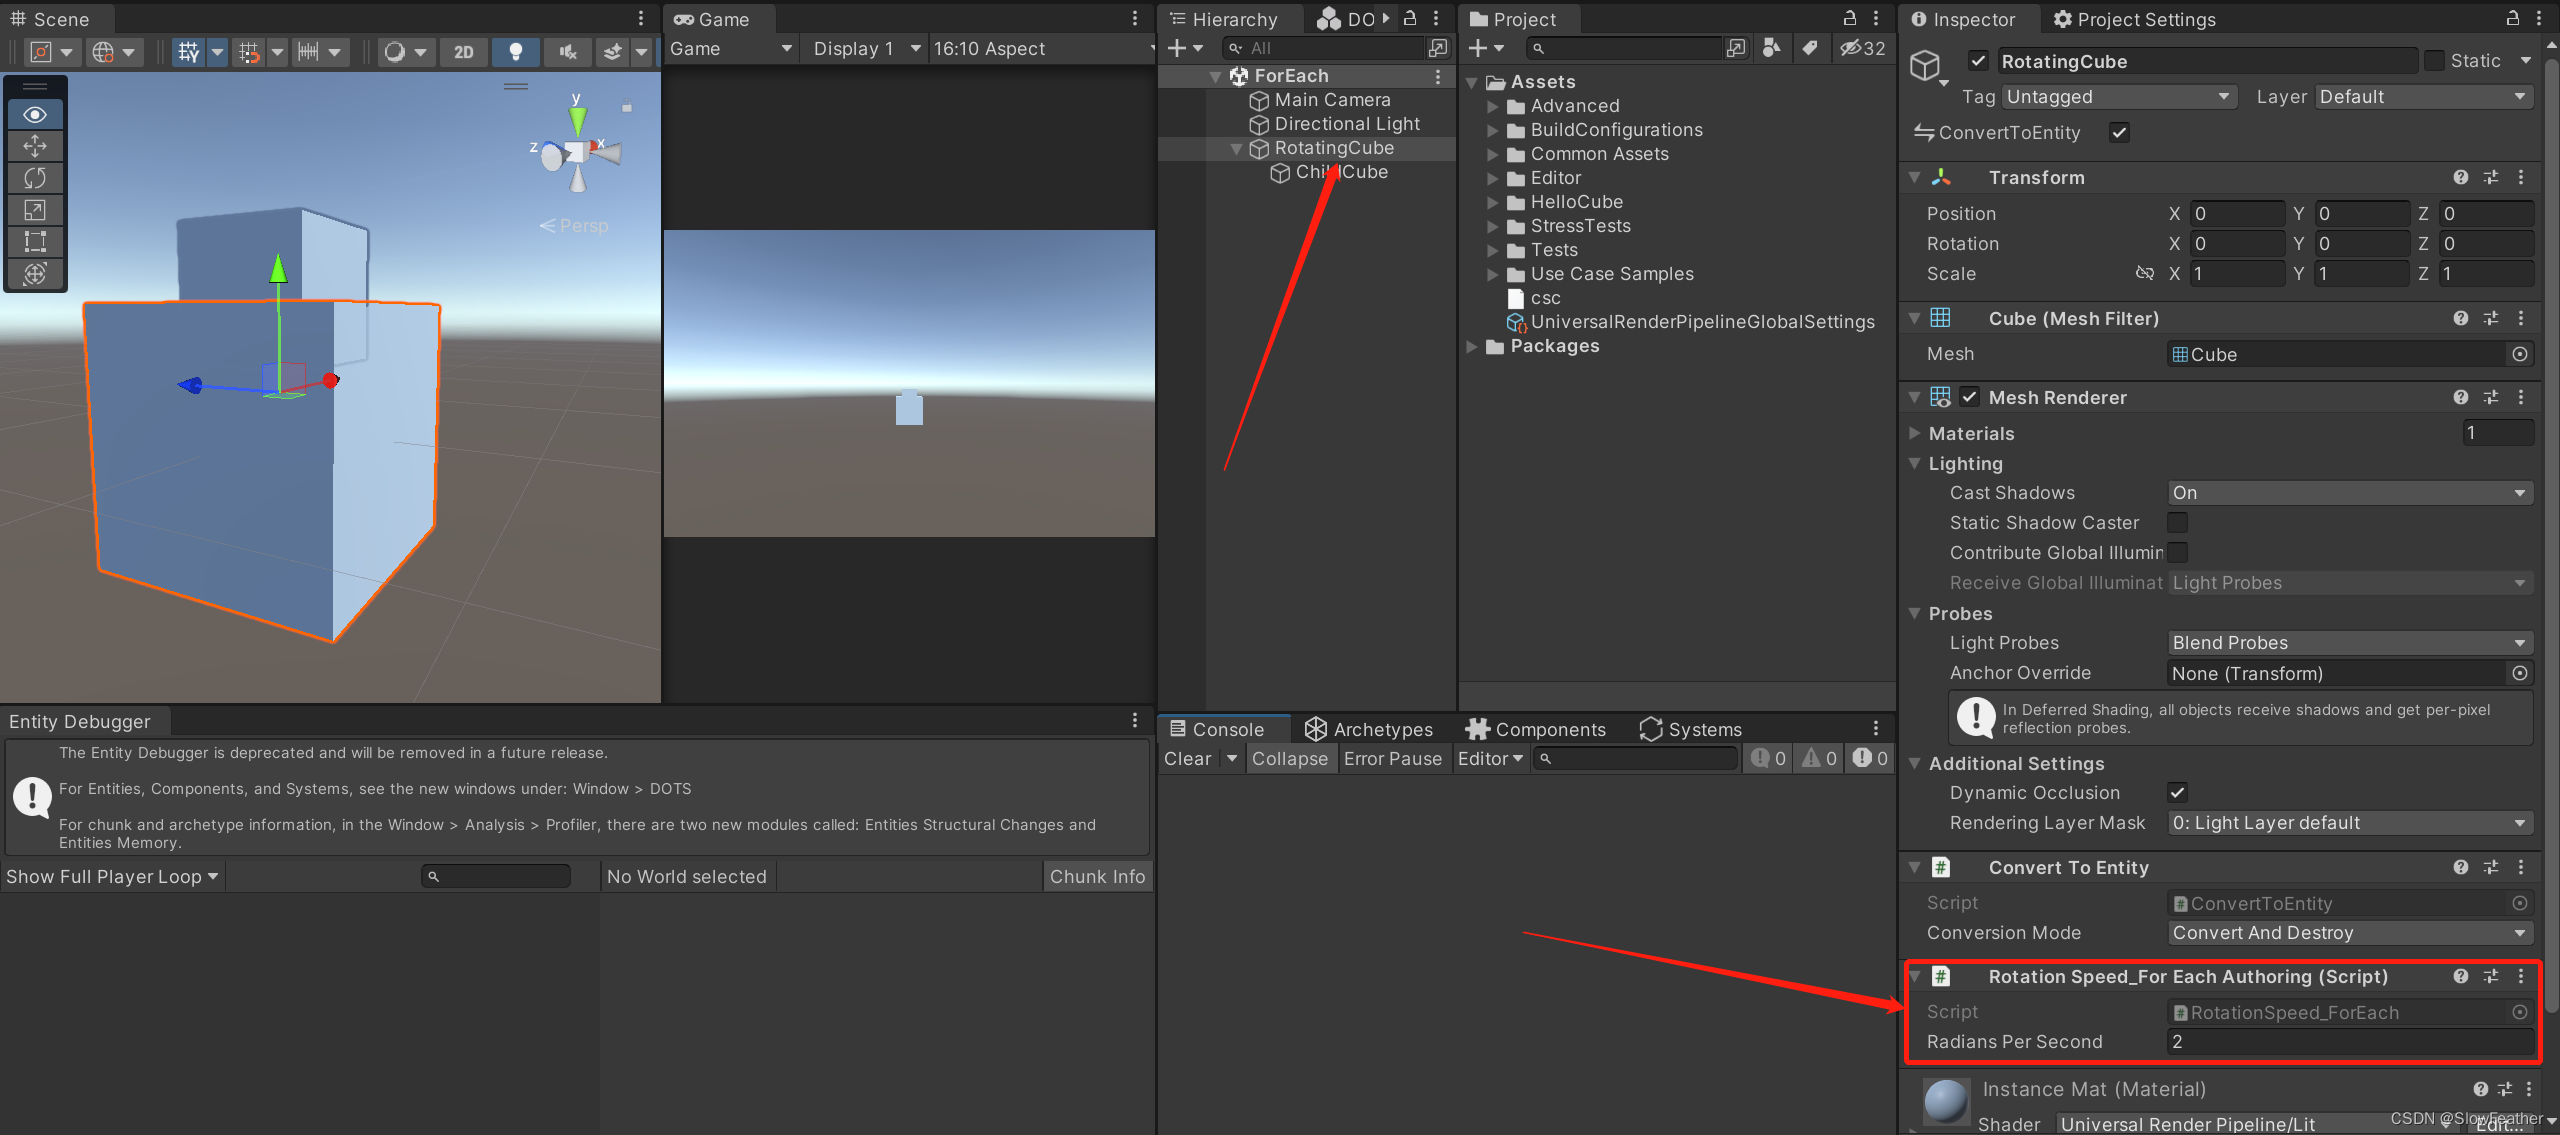The image size is (2560, 1135).
Task: Switch to the Project Settings tab
Action: (x=2134, y=19)
